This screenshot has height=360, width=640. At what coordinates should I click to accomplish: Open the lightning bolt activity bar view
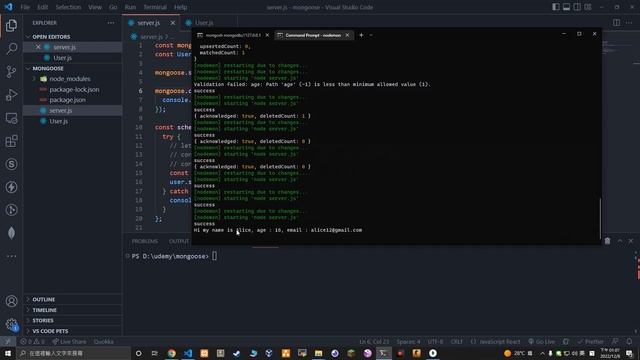[x=11, y=187]
